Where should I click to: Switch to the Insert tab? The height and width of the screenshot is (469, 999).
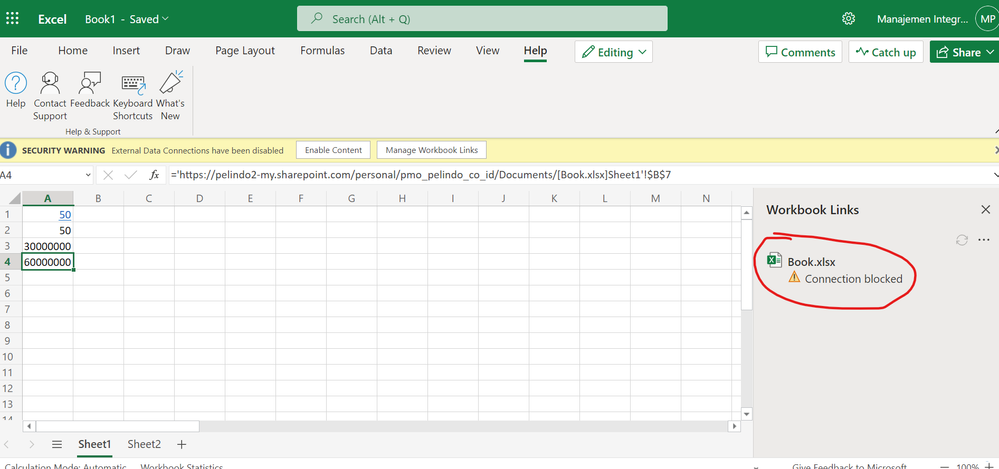tap(126, 50)
